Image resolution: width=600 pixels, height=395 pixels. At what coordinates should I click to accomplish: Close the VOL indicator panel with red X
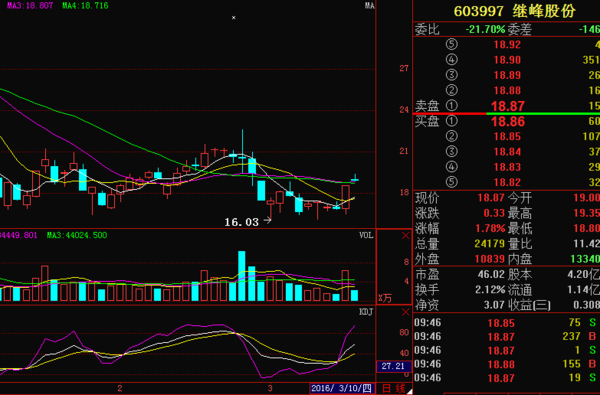(406, 236)
